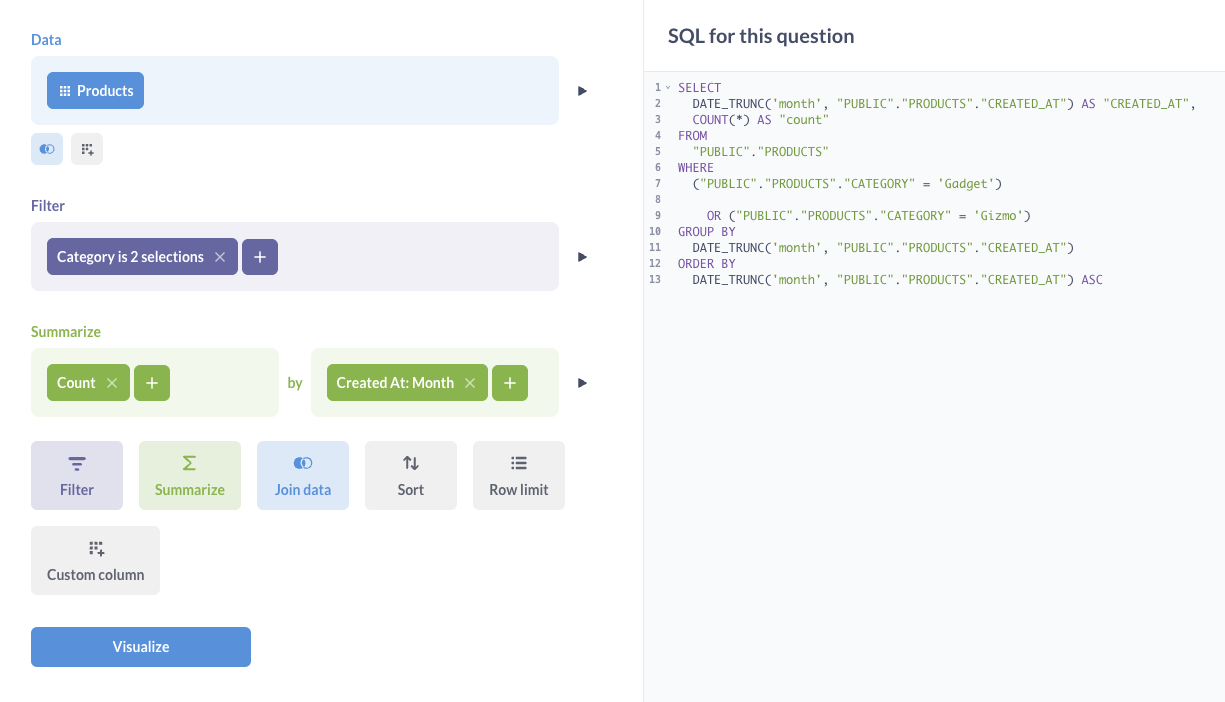
Task: Click the Visualize button
Action: [140, 646]
